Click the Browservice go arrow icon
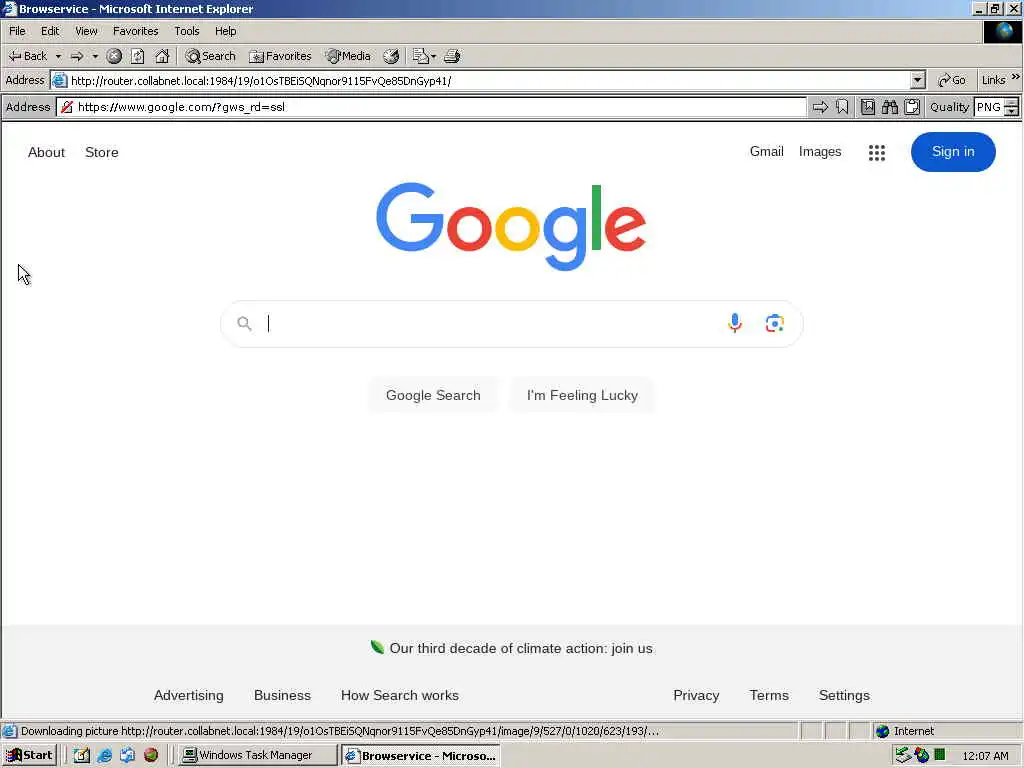The width and height of the screenshot is (1024, 768). coord(820,107)
